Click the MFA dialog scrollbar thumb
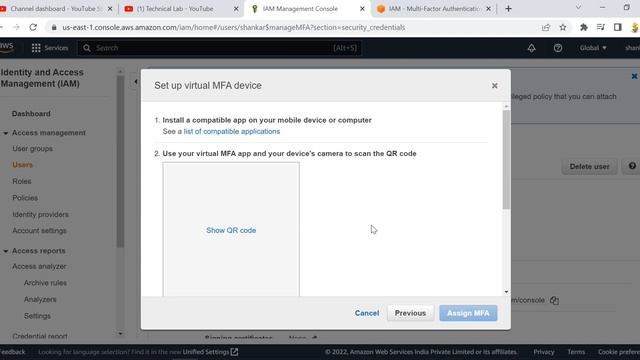640x360 pixels. 506,159
